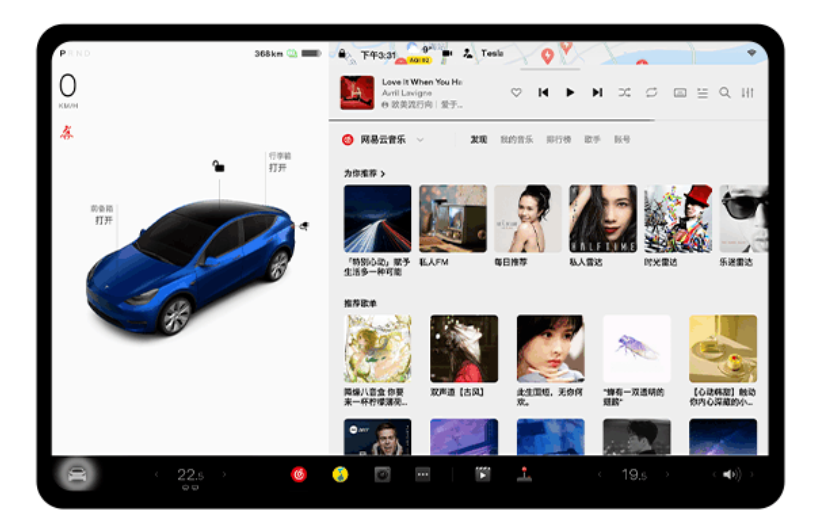This screenshot has width=814, height=529.
Task: Like the current song with heart icon
Action: click(516, 92)
